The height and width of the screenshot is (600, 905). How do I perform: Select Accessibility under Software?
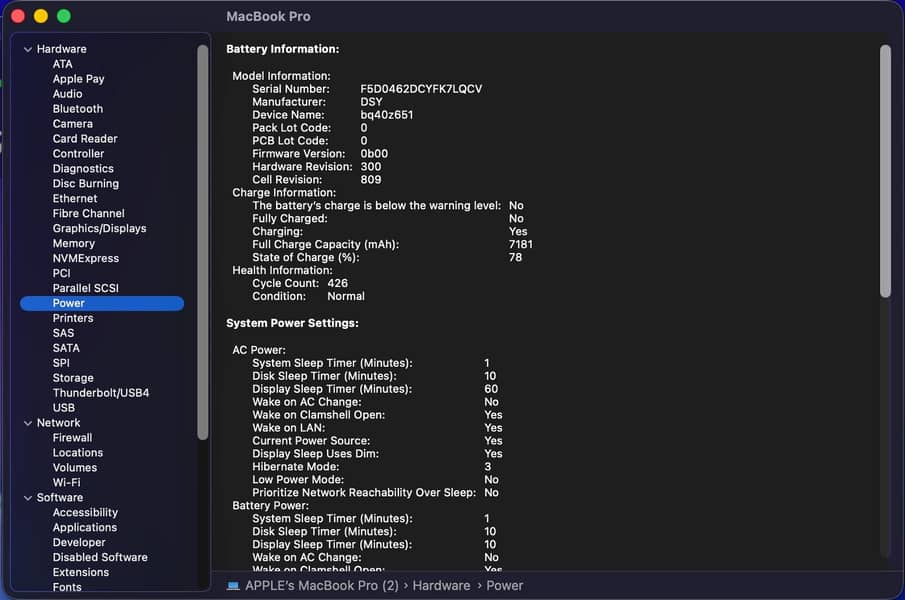click(85, 513)
